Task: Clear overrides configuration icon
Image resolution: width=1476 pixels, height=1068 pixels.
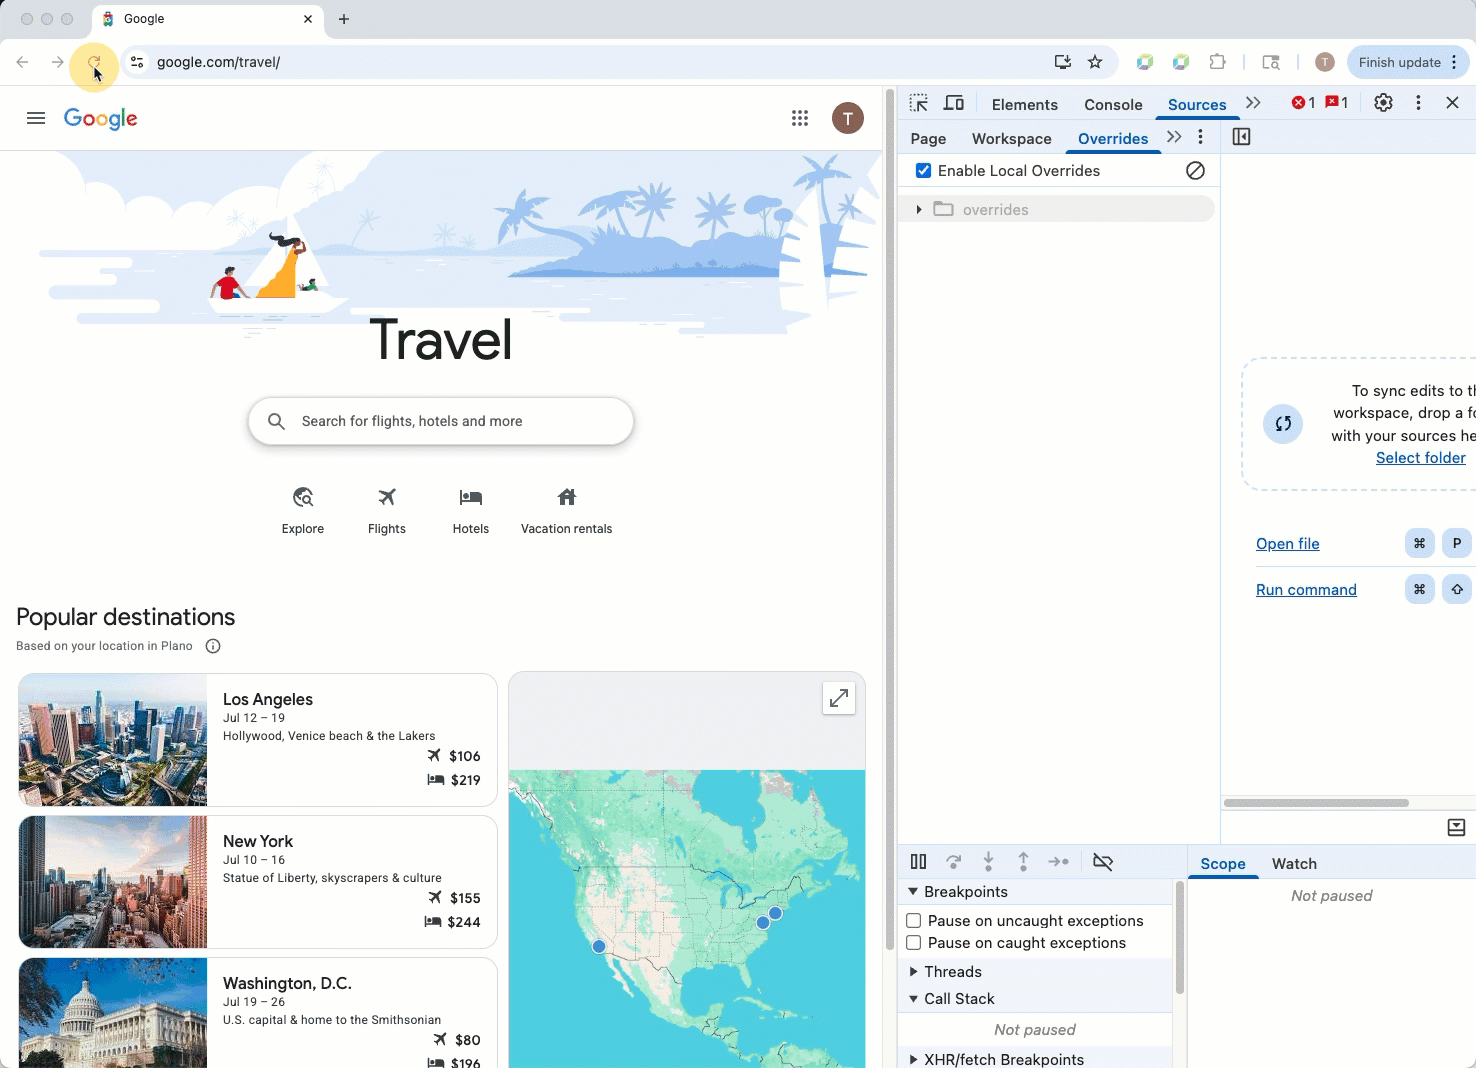Action: [1195, 171]
